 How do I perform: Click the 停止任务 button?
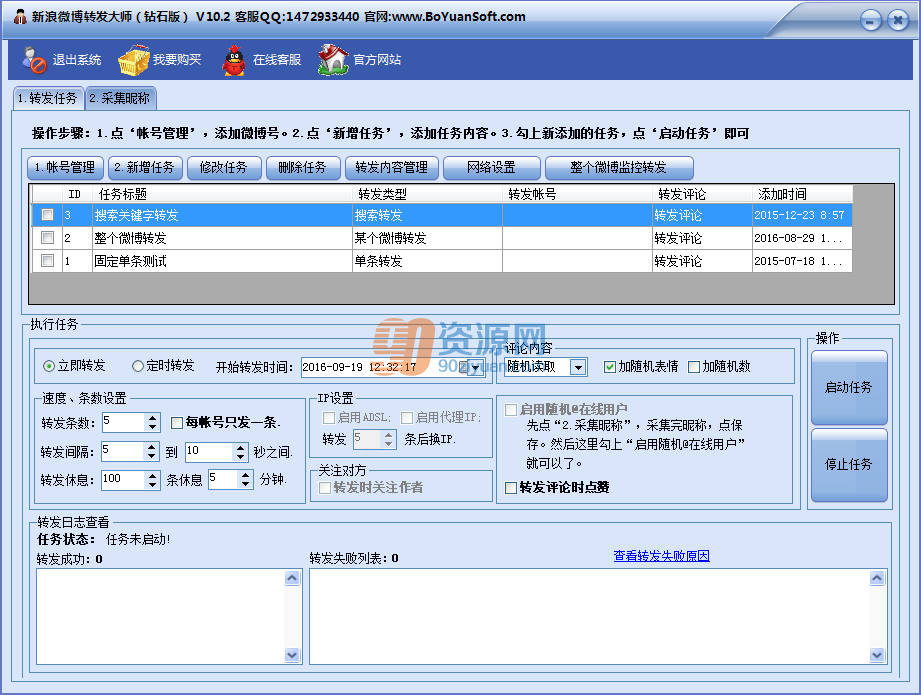point(849,465)
